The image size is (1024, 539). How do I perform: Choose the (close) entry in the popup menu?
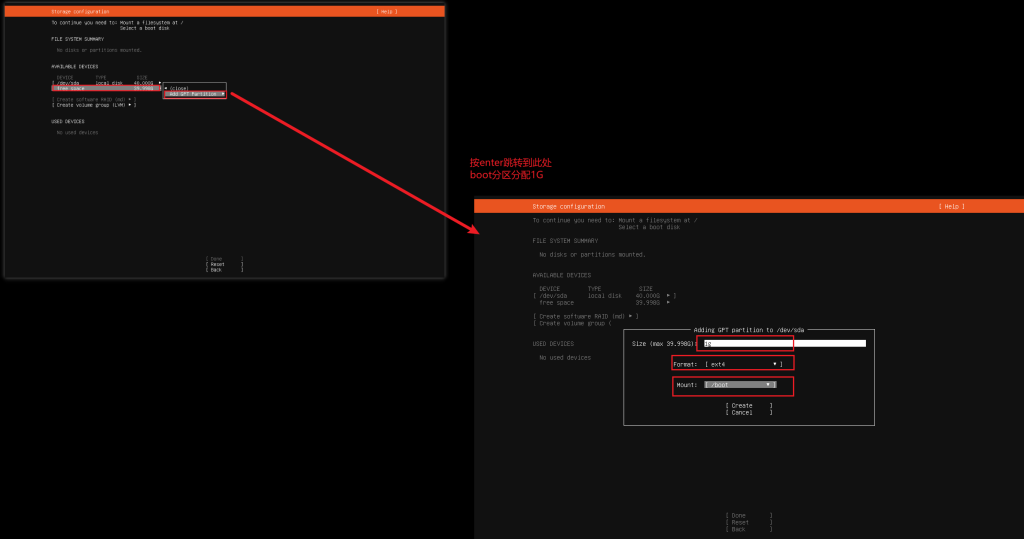tap(178, 88)
